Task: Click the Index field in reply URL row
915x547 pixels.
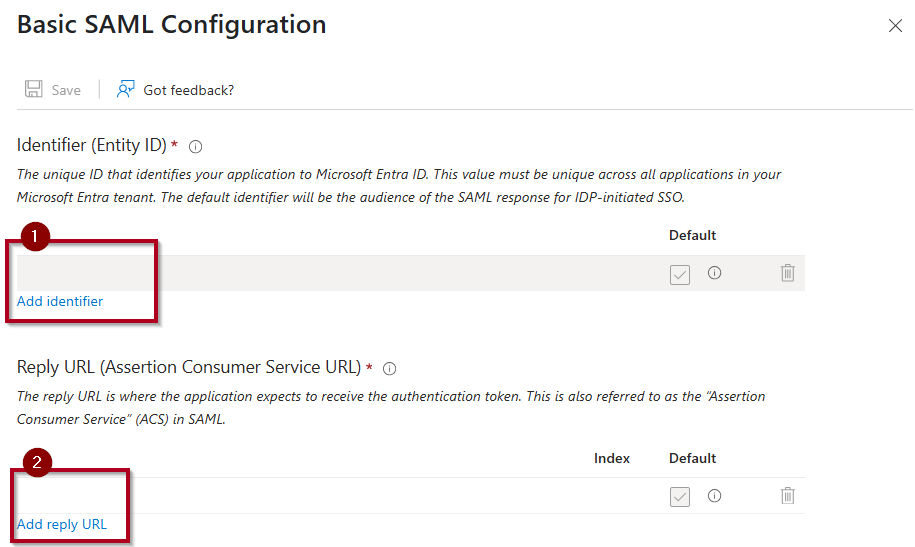Action: pos(612,496)
